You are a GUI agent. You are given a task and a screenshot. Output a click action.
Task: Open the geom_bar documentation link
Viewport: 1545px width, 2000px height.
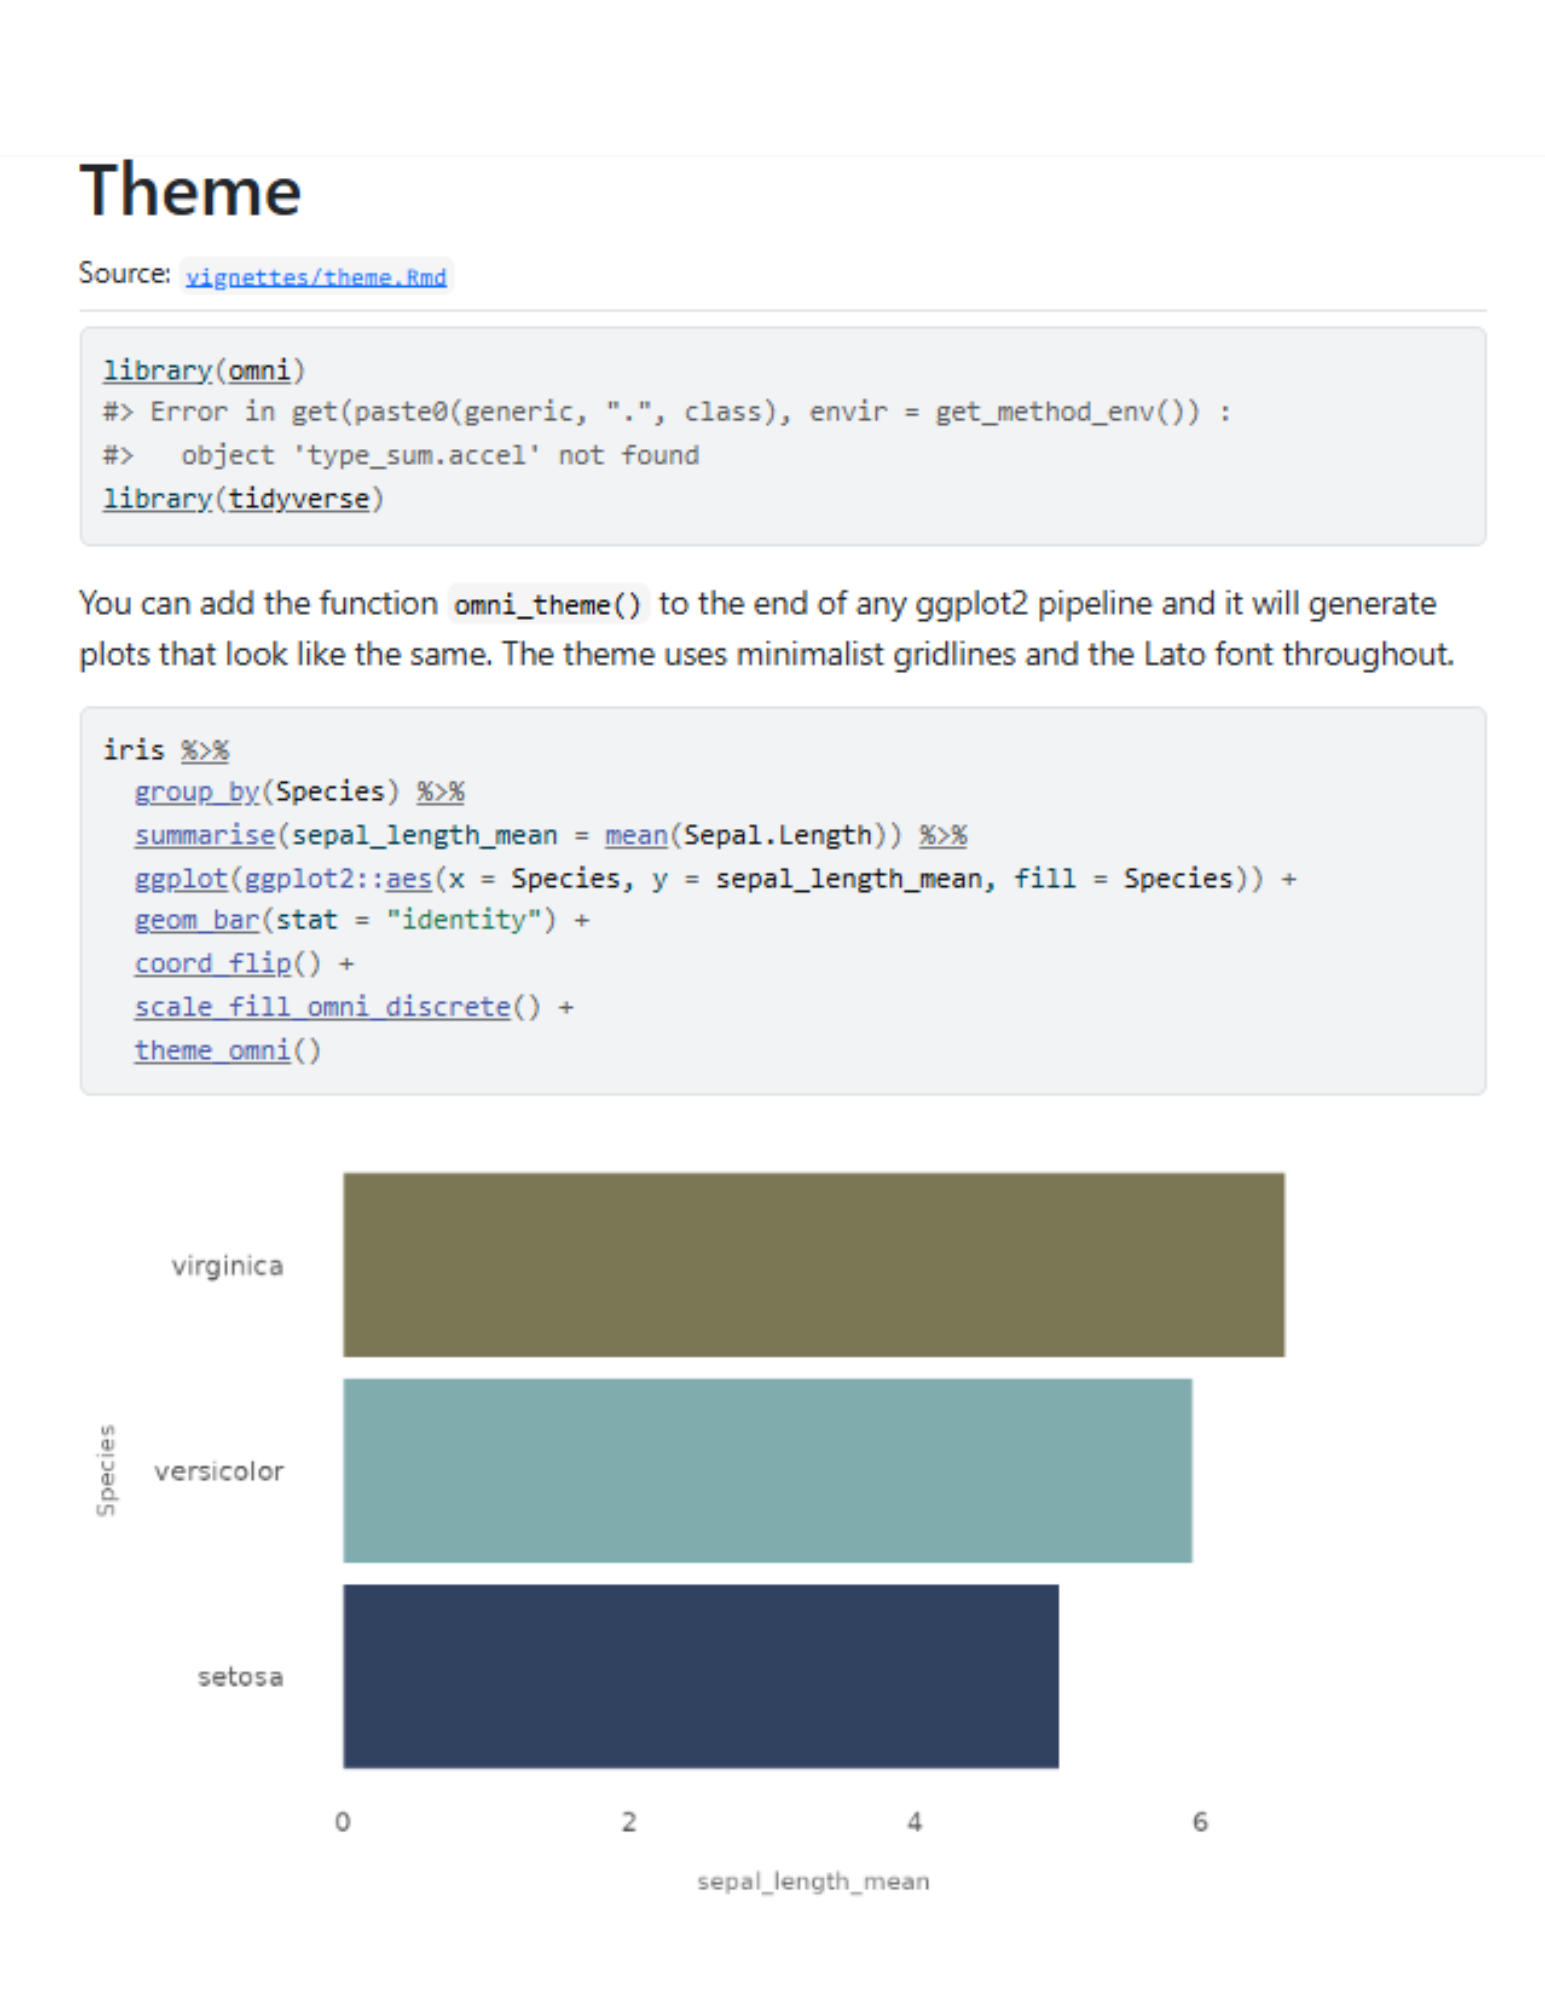(x=197, y=920)
